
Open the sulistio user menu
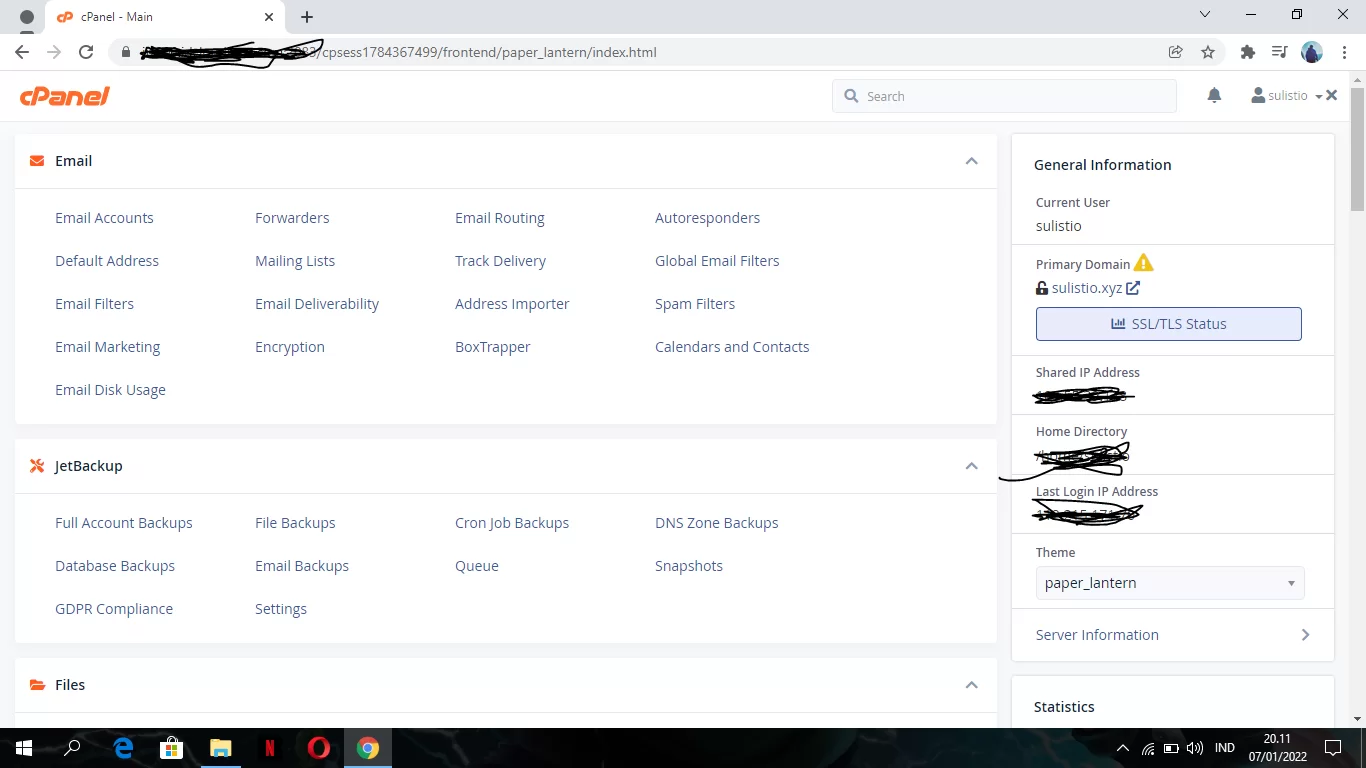point(1287,96)
